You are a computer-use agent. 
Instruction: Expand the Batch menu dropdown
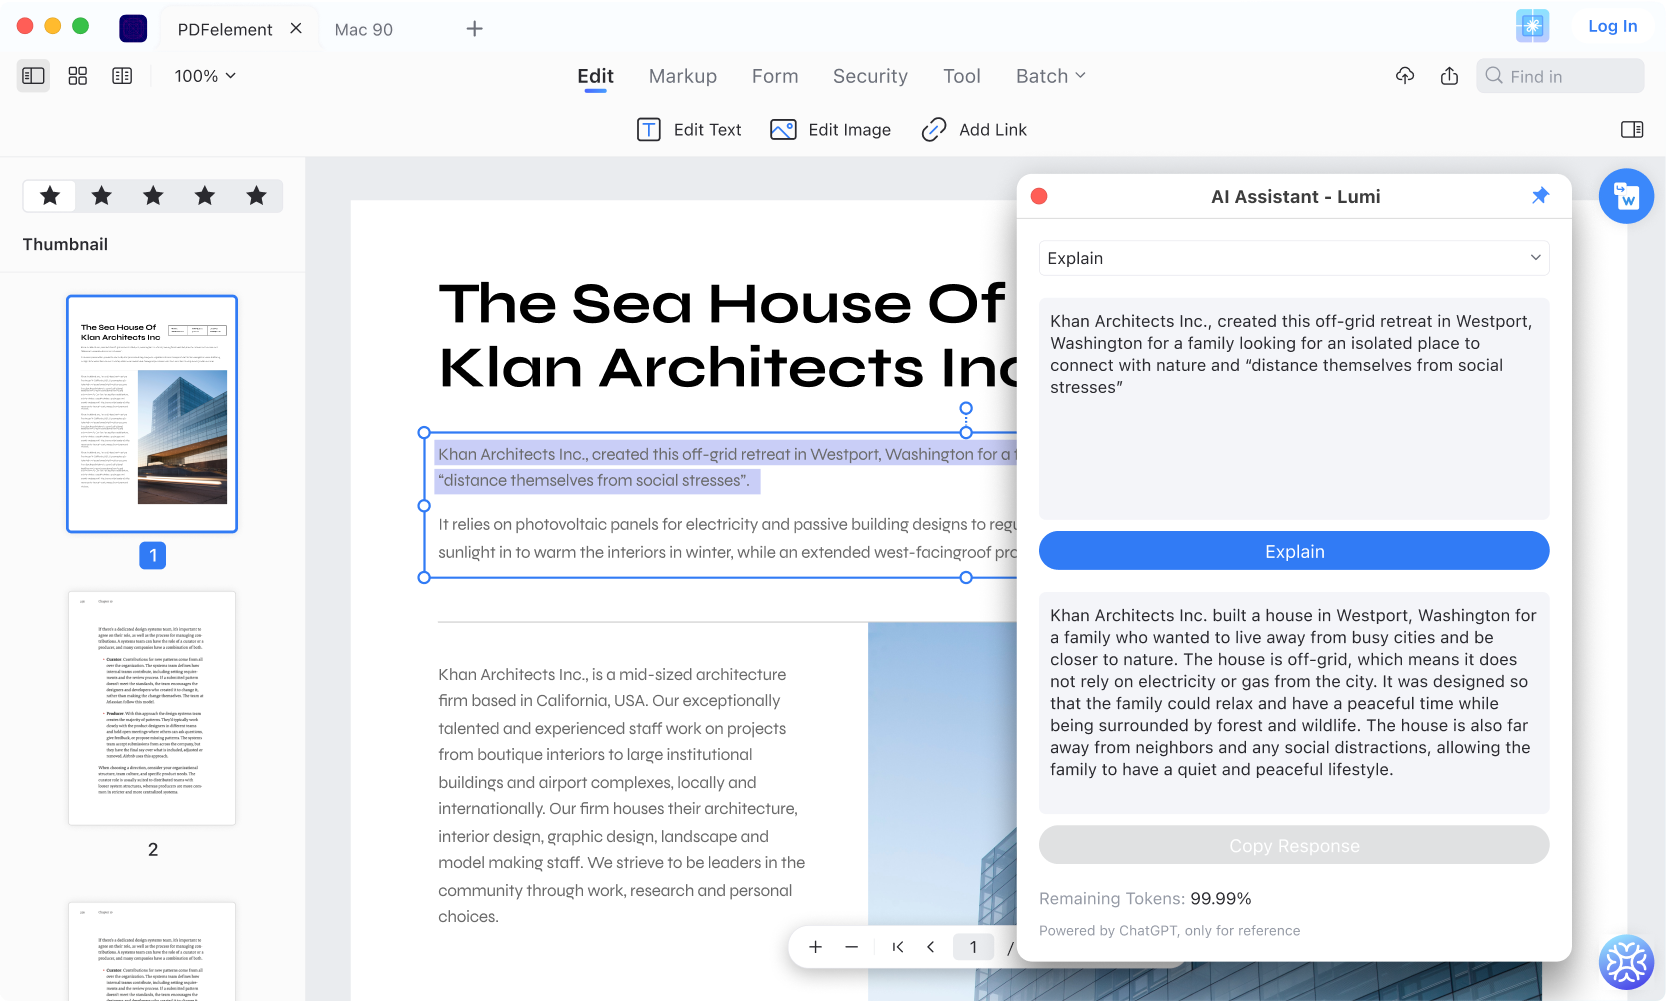click(1050, 76)
